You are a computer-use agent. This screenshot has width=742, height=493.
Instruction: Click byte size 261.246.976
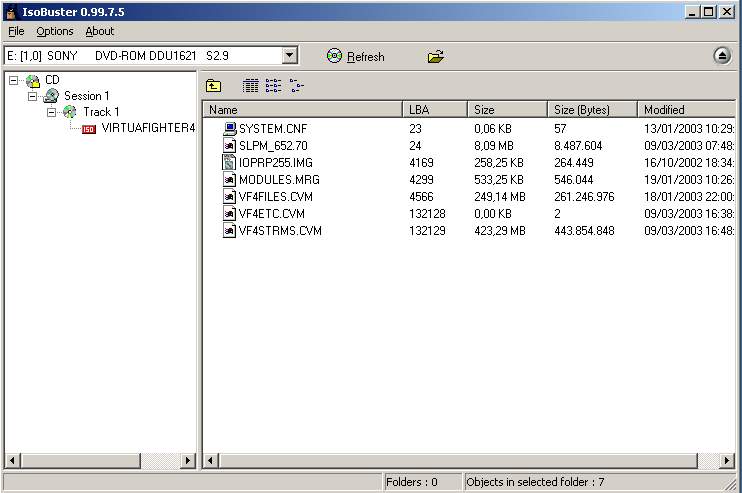click(x=584, y=197)
